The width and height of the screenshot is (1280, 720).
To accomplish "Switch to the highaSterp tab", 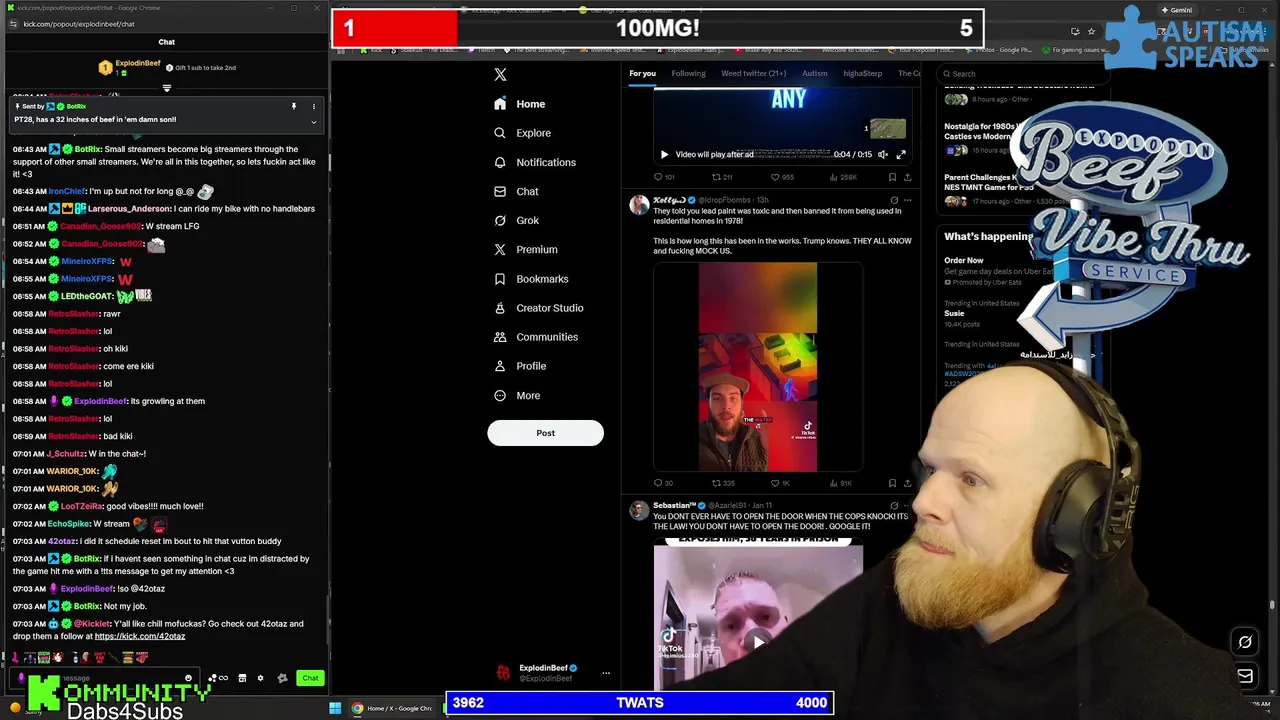I will [862, 73].
